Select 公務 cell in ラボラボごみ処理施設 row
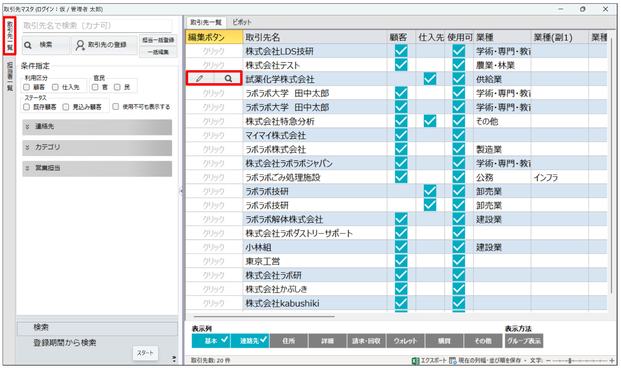The width and height of the screenshot is (621, 368). coord(502,177)
